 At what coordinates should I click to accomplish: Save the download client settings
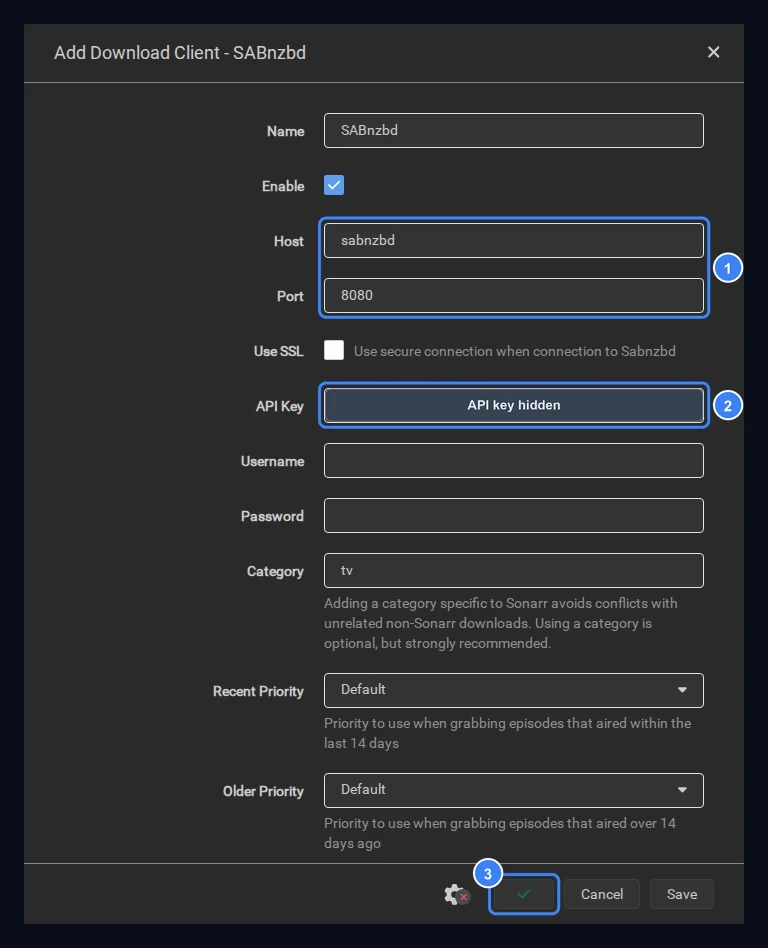tap(682, 894)
